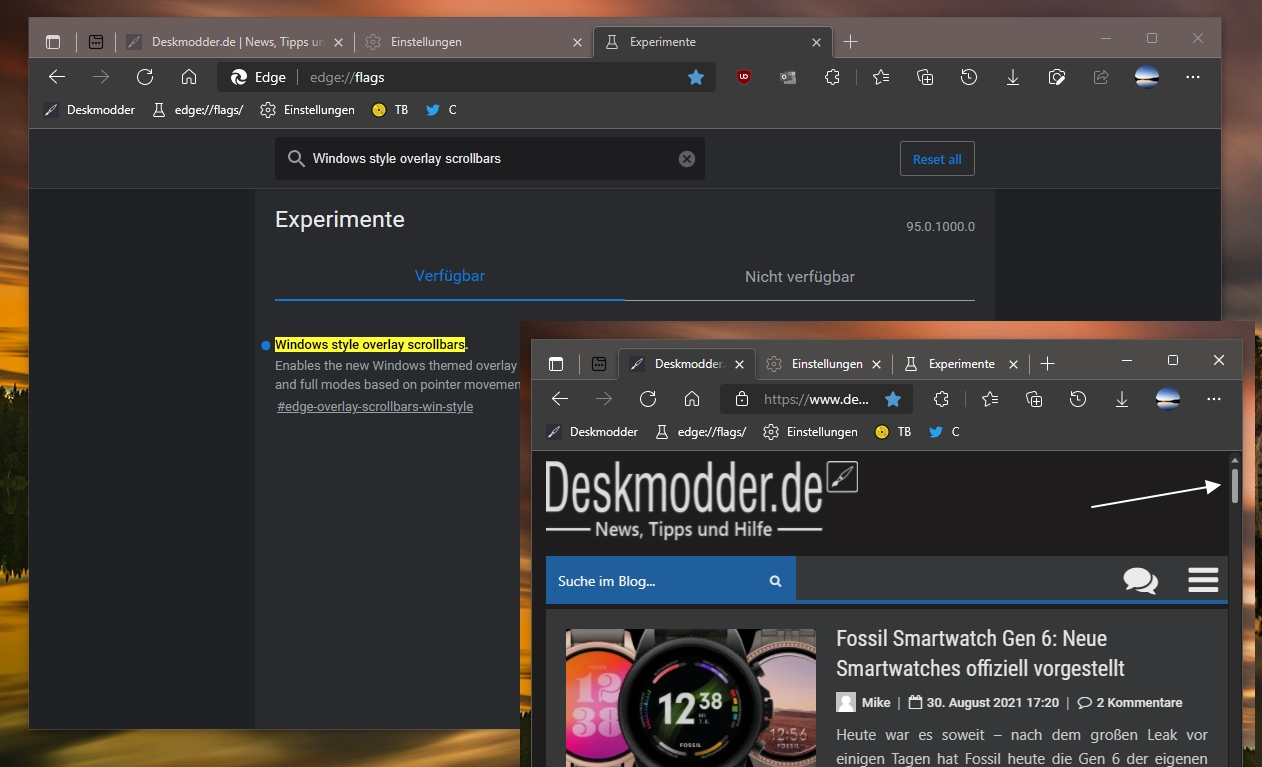
Task: Open Einstellungen bookmark in front window
Action: [x=811, y=432]
